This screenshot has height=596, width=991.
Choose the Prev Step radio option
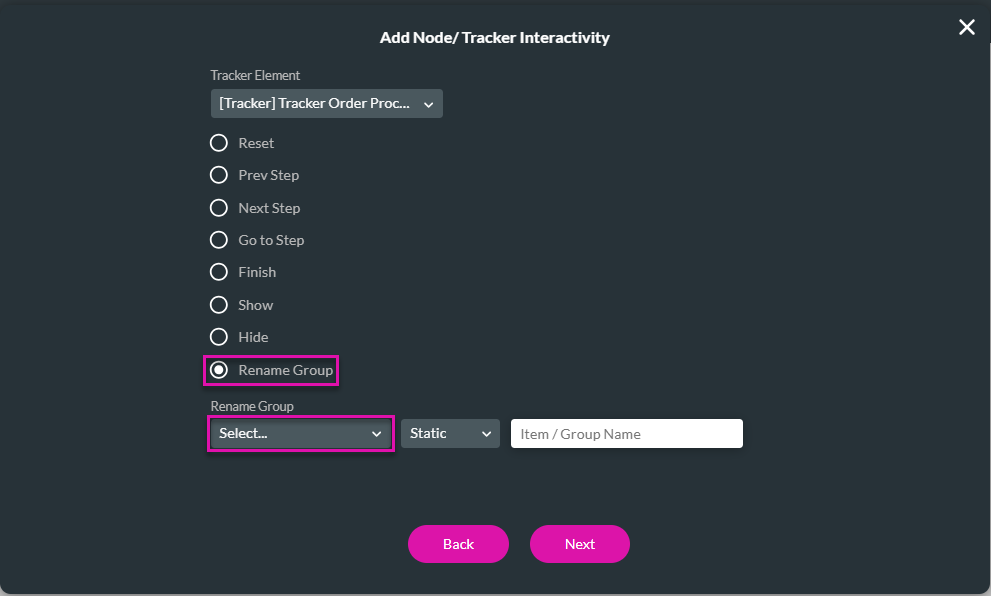tap(219, 175)
